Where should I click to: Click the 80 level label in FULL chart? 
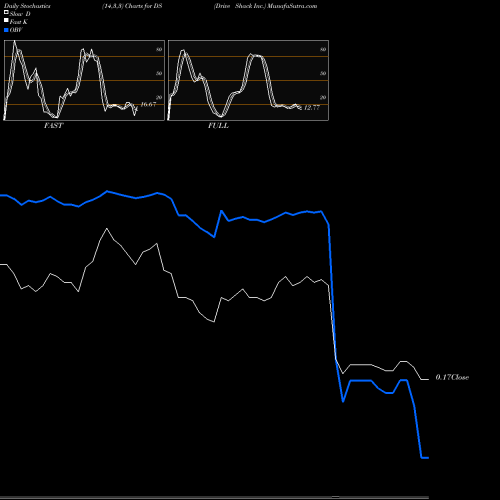point(323,49)
